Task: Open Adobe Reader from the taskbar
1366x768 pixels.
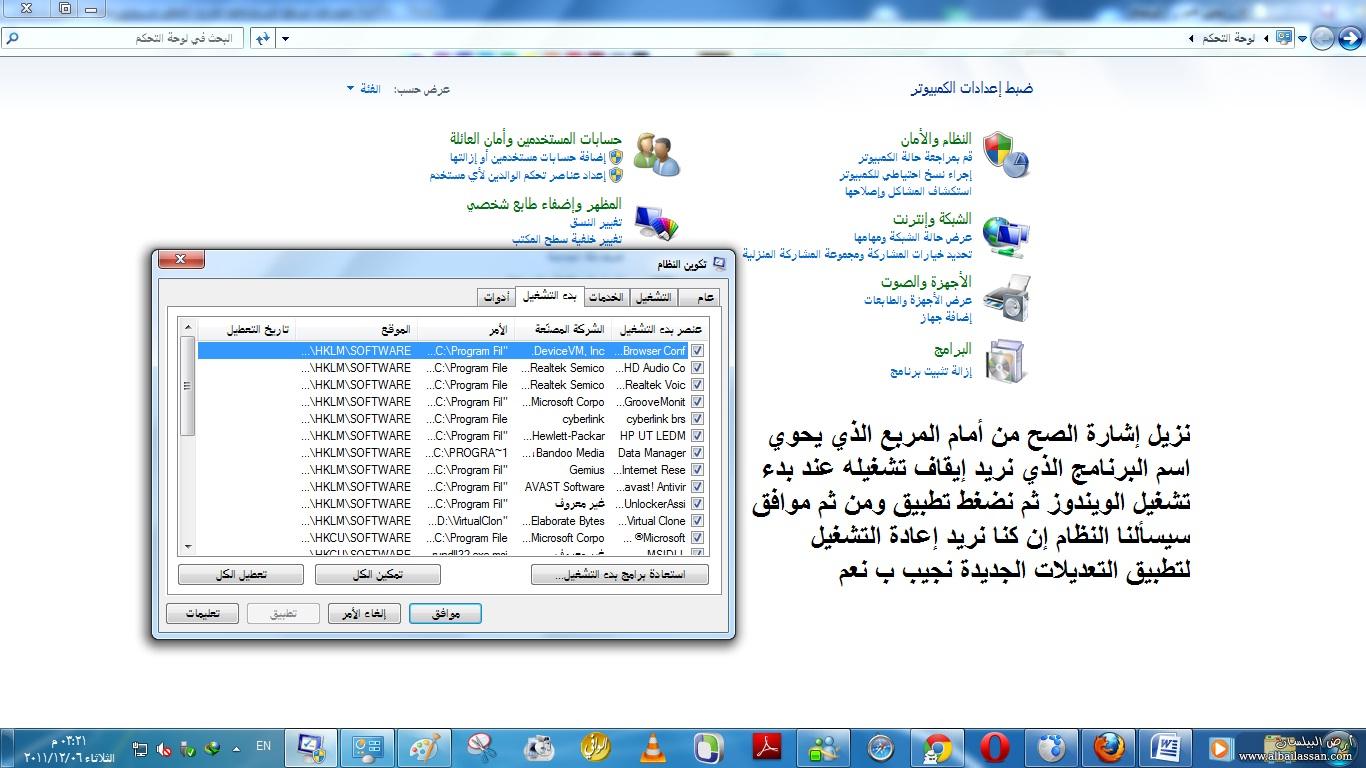Action: [767, 747]
